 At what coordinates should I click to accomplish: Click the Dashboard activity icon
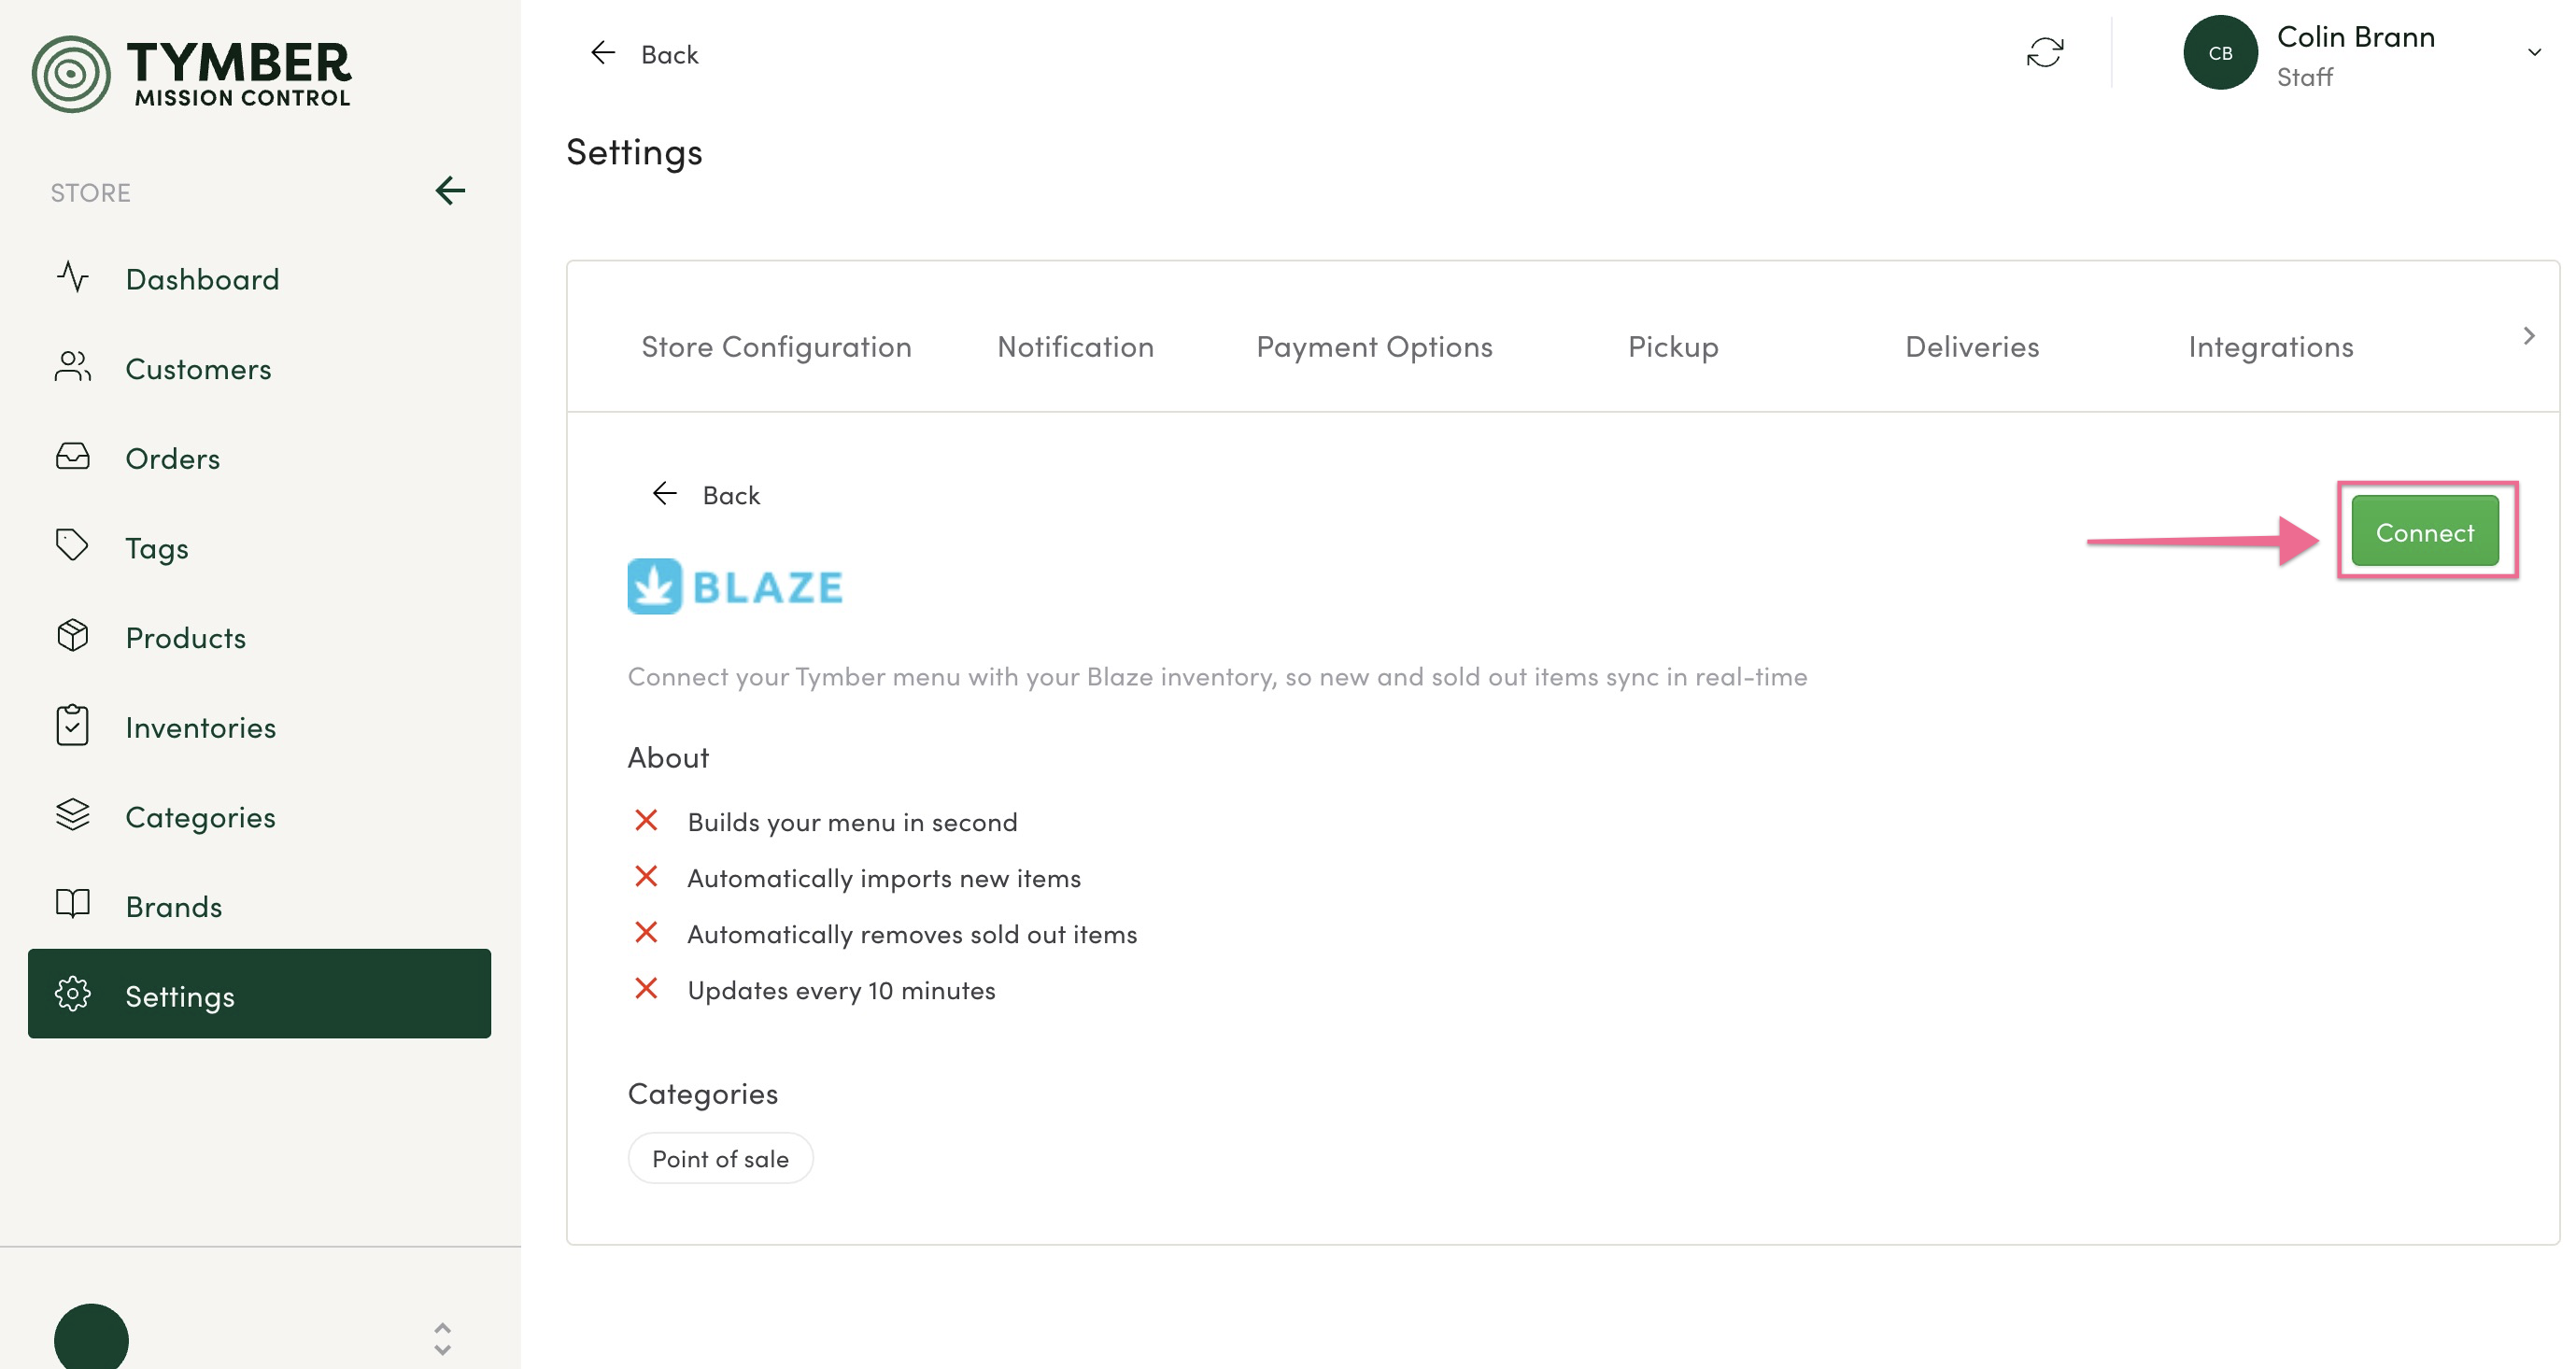73,277
